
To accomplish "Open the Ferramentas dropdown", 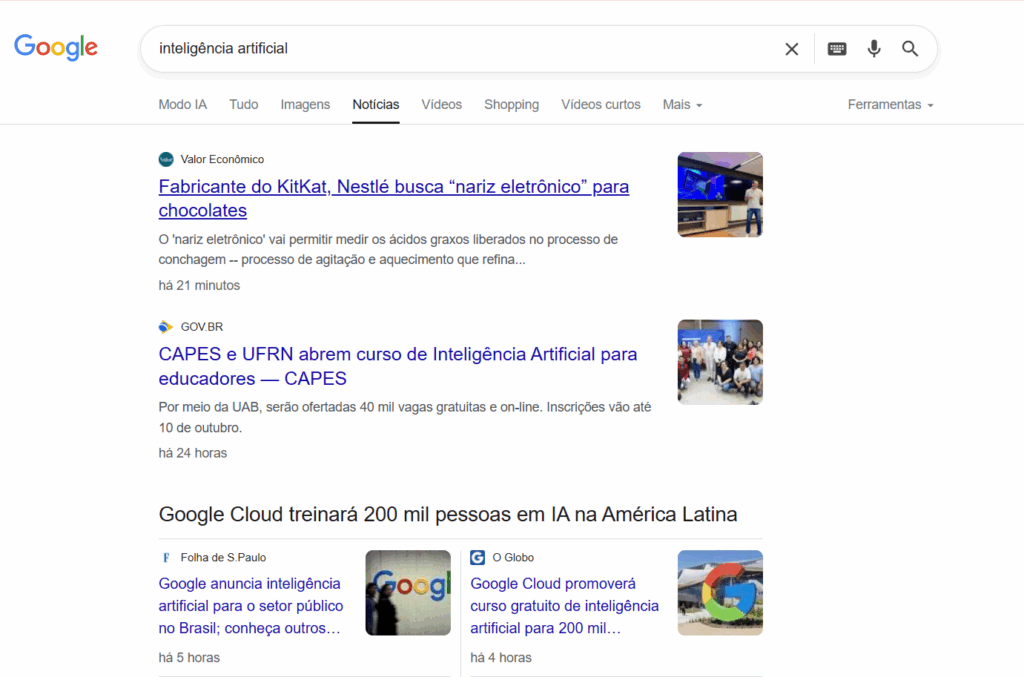I will [x=890, y=105].
